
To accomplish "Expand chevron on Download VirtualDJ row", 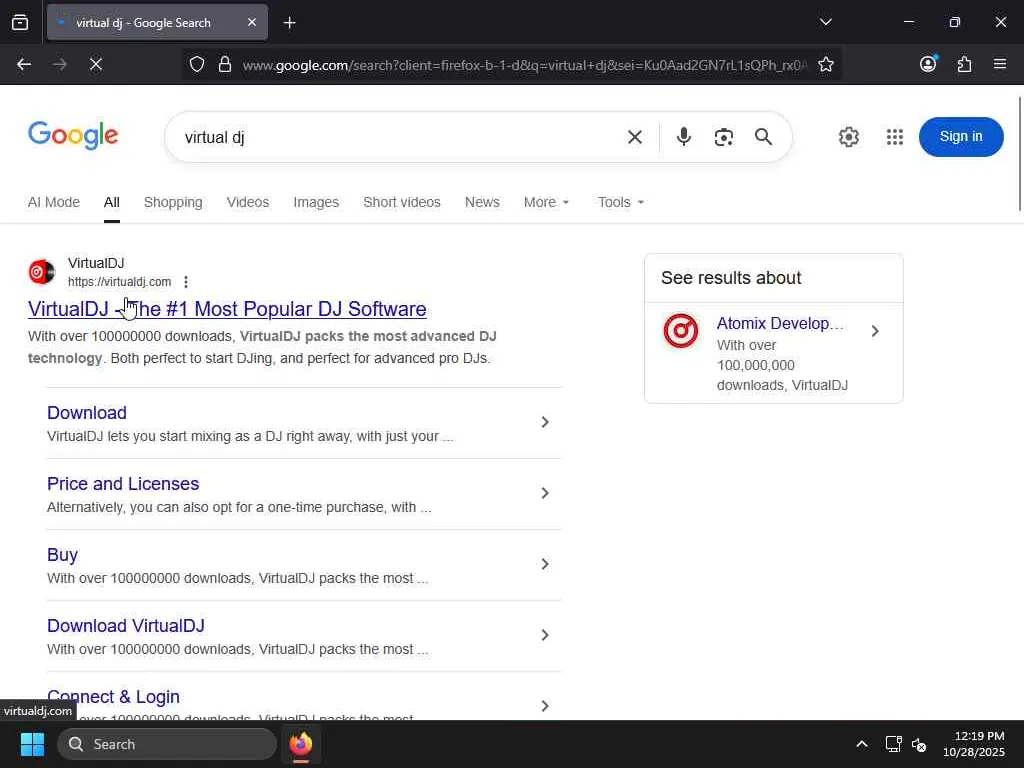I will 545,635.
